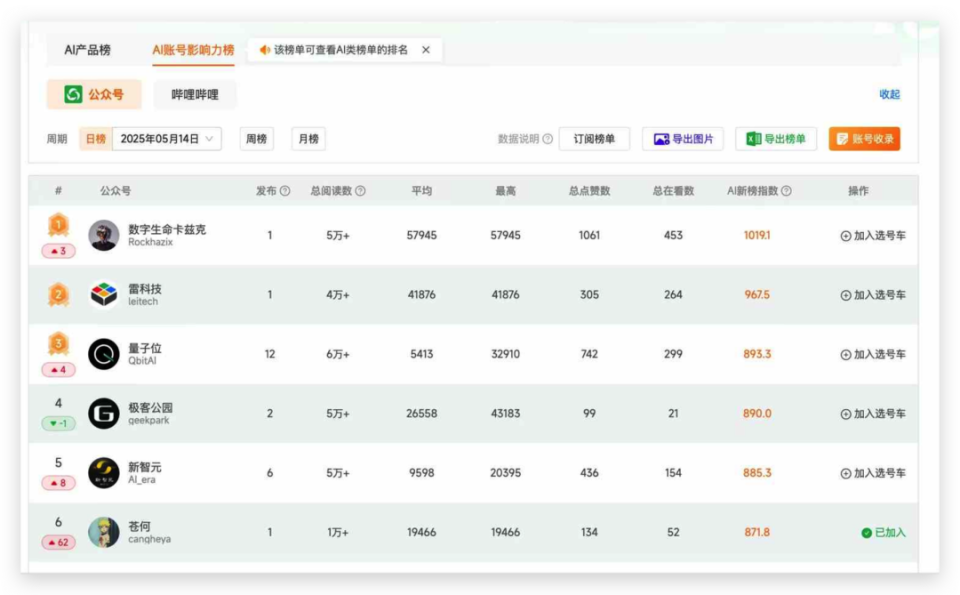
Task: Click the geekpark account ID text
Action: [x=149, y=421]
